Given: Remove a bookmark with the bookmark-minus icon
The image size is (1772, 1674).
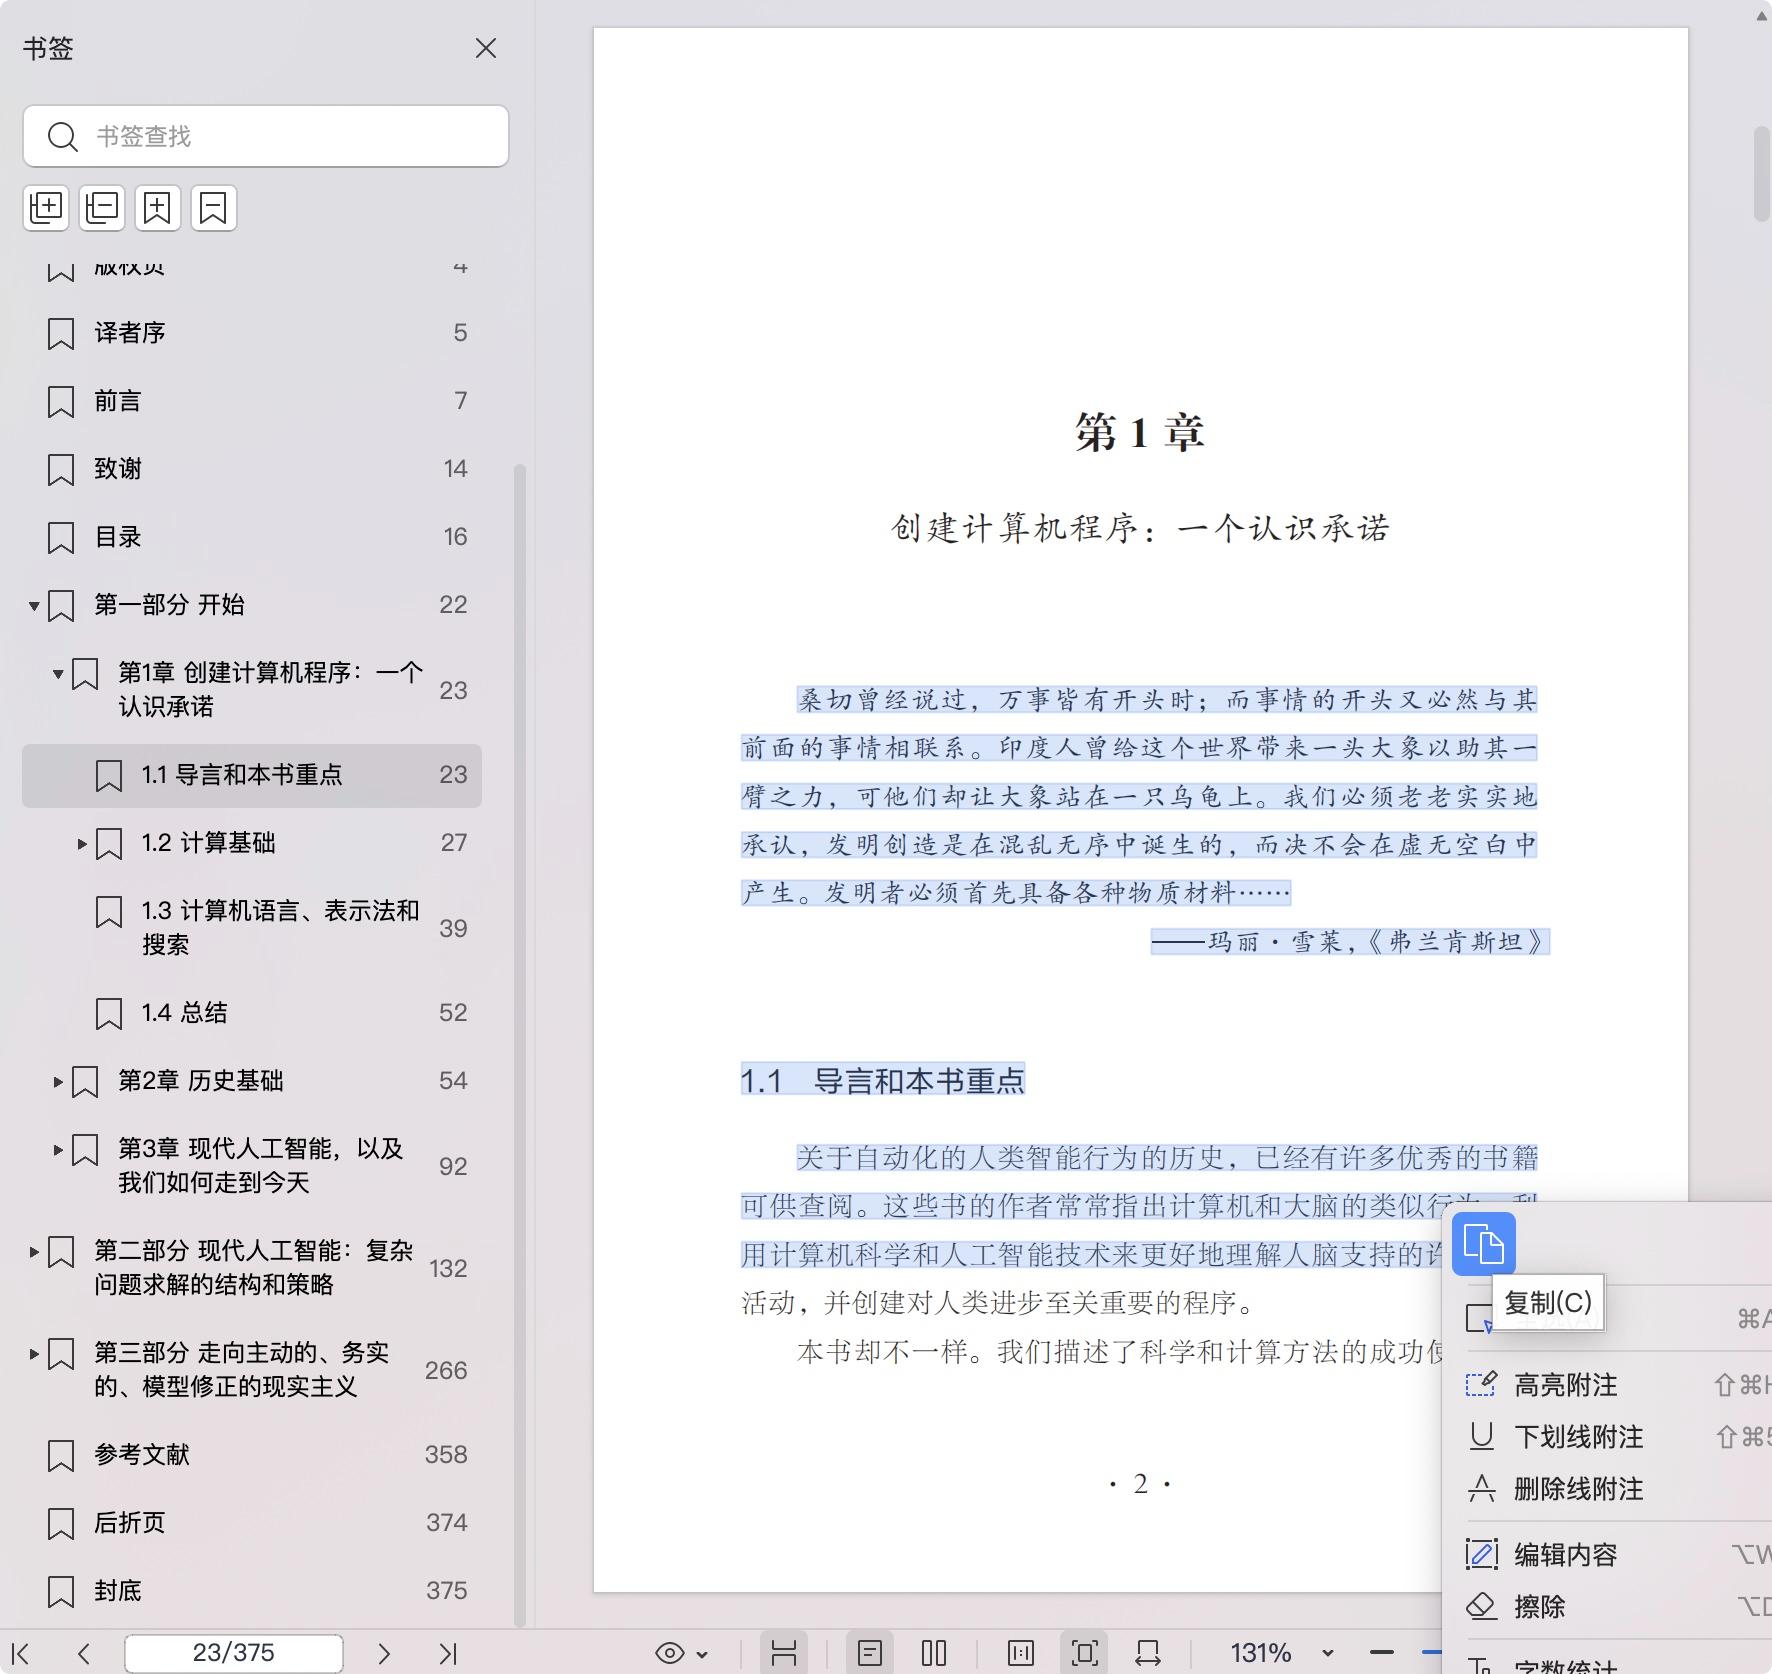Looking at the screenshot, I should 213,208.
